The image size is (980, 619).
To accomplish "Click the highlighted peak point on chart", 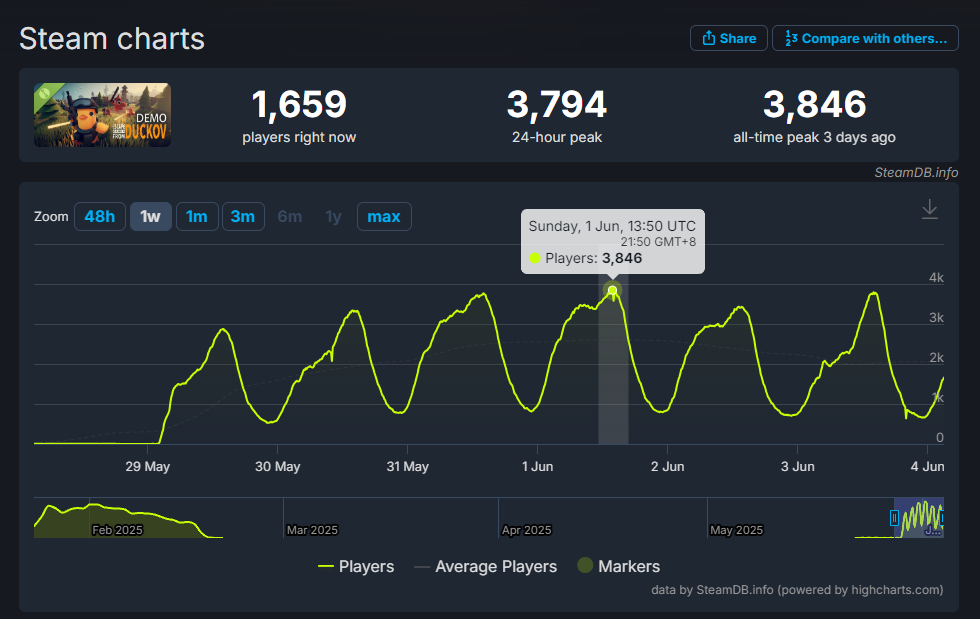I will tap(612, 290).
